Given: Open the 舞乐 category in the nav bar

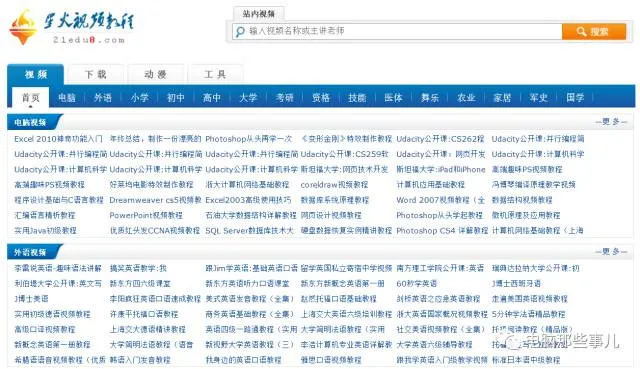Looking at the screenshot, I should 430,98.
